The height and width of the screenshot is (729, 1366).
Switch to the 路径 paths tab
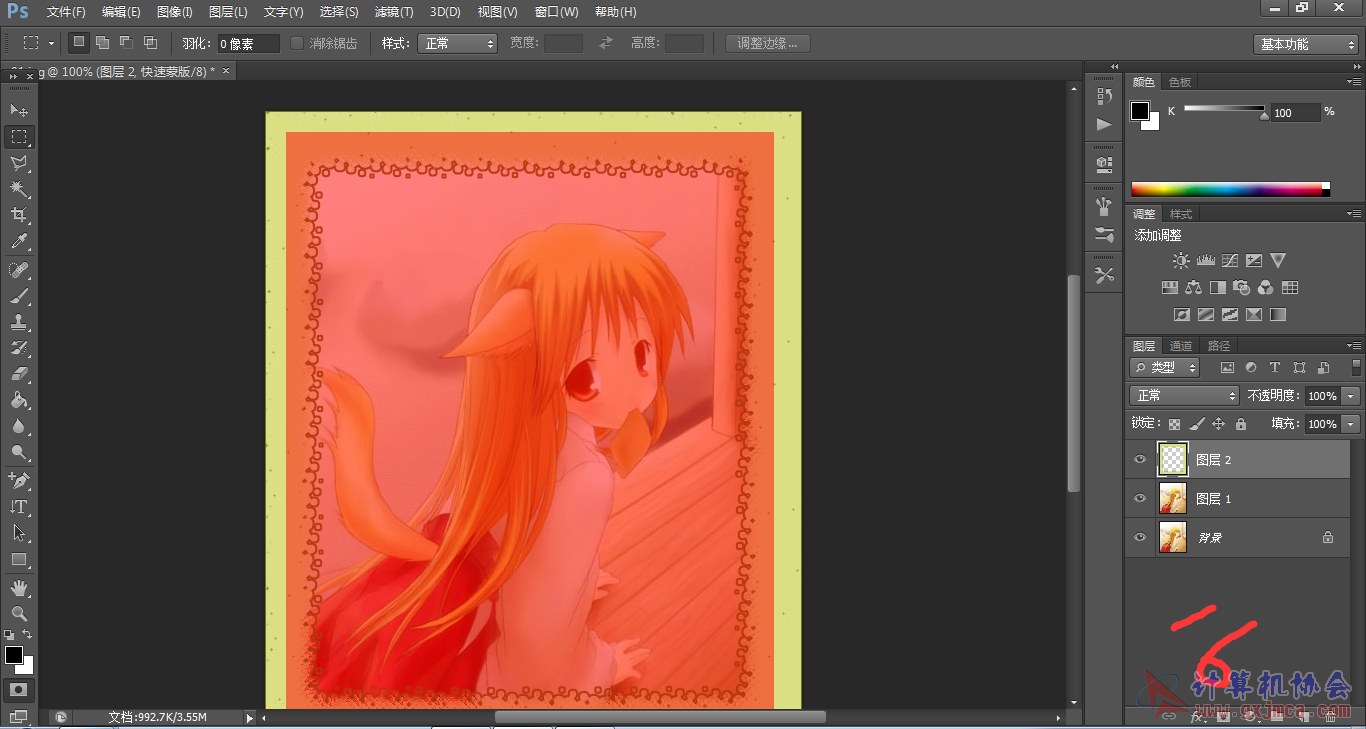coord(1219,346)
